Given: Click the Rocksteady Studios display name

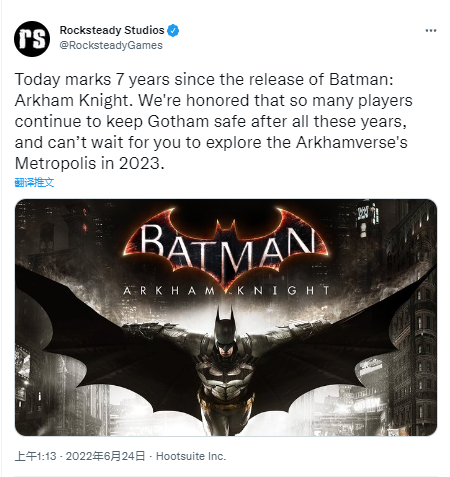Looking at the screenshot, I should [x=112, y=30].
